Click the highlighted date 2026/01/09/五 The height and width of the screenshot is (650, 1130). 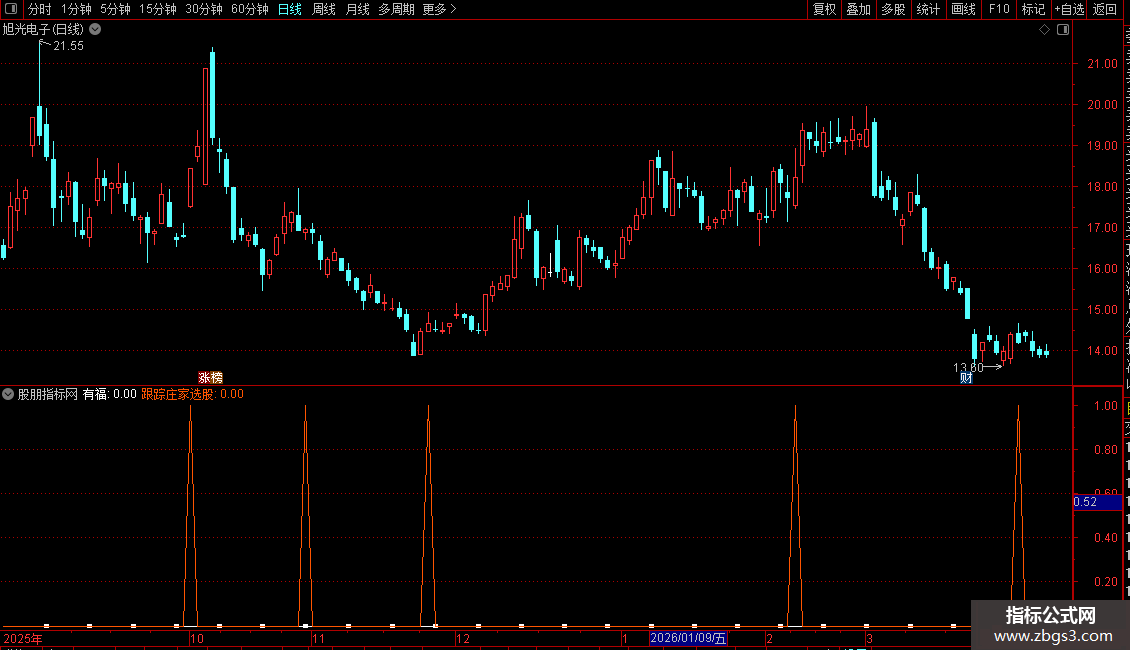(688, 638)
